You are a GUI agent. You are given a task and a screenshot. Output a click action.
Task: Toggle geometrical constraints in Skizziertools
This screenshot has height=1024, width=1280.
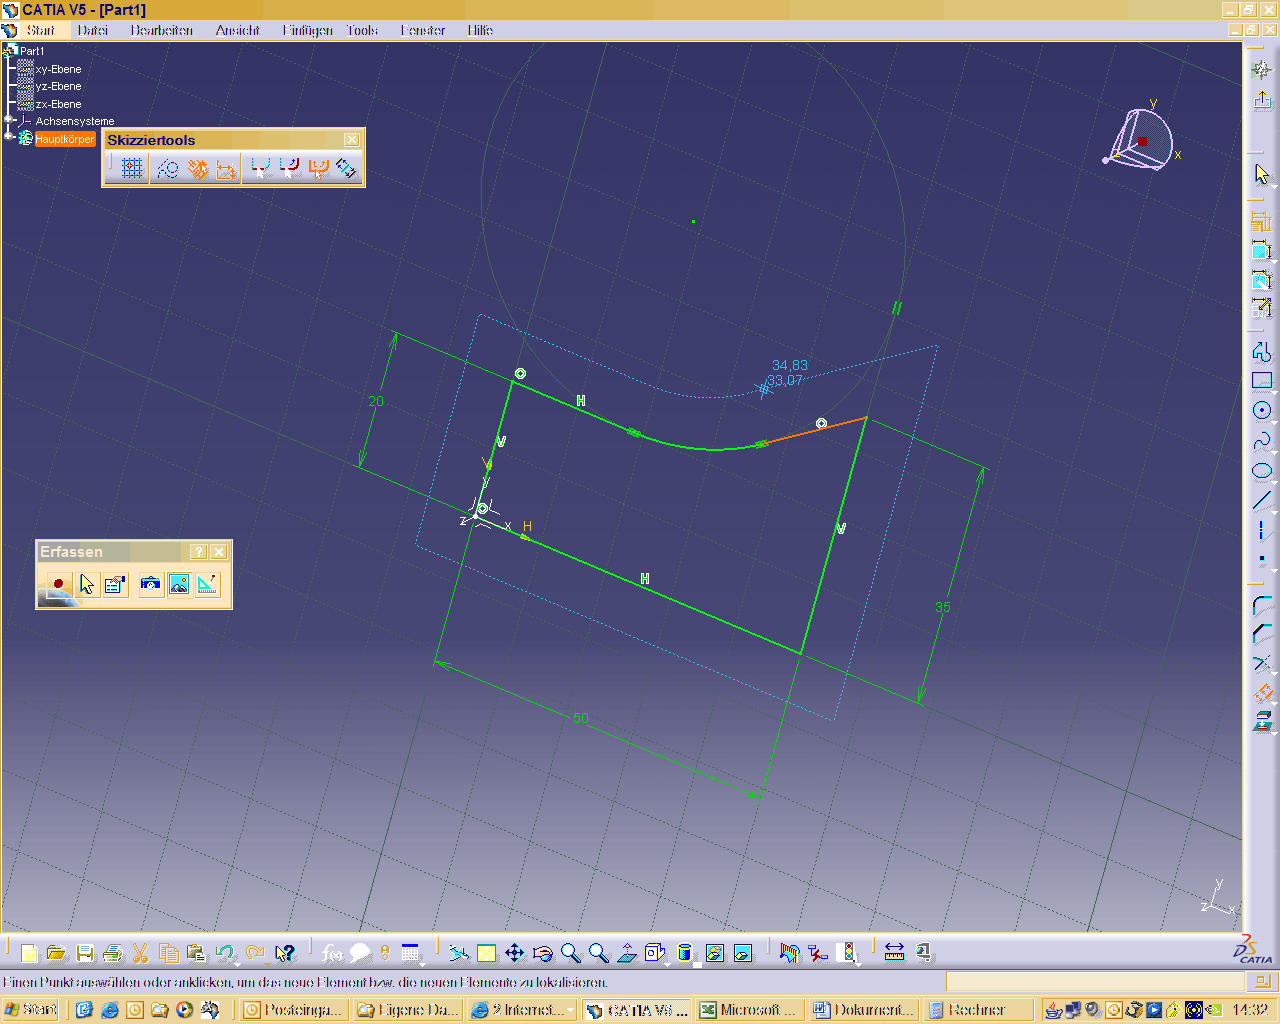tap(198, 169)
